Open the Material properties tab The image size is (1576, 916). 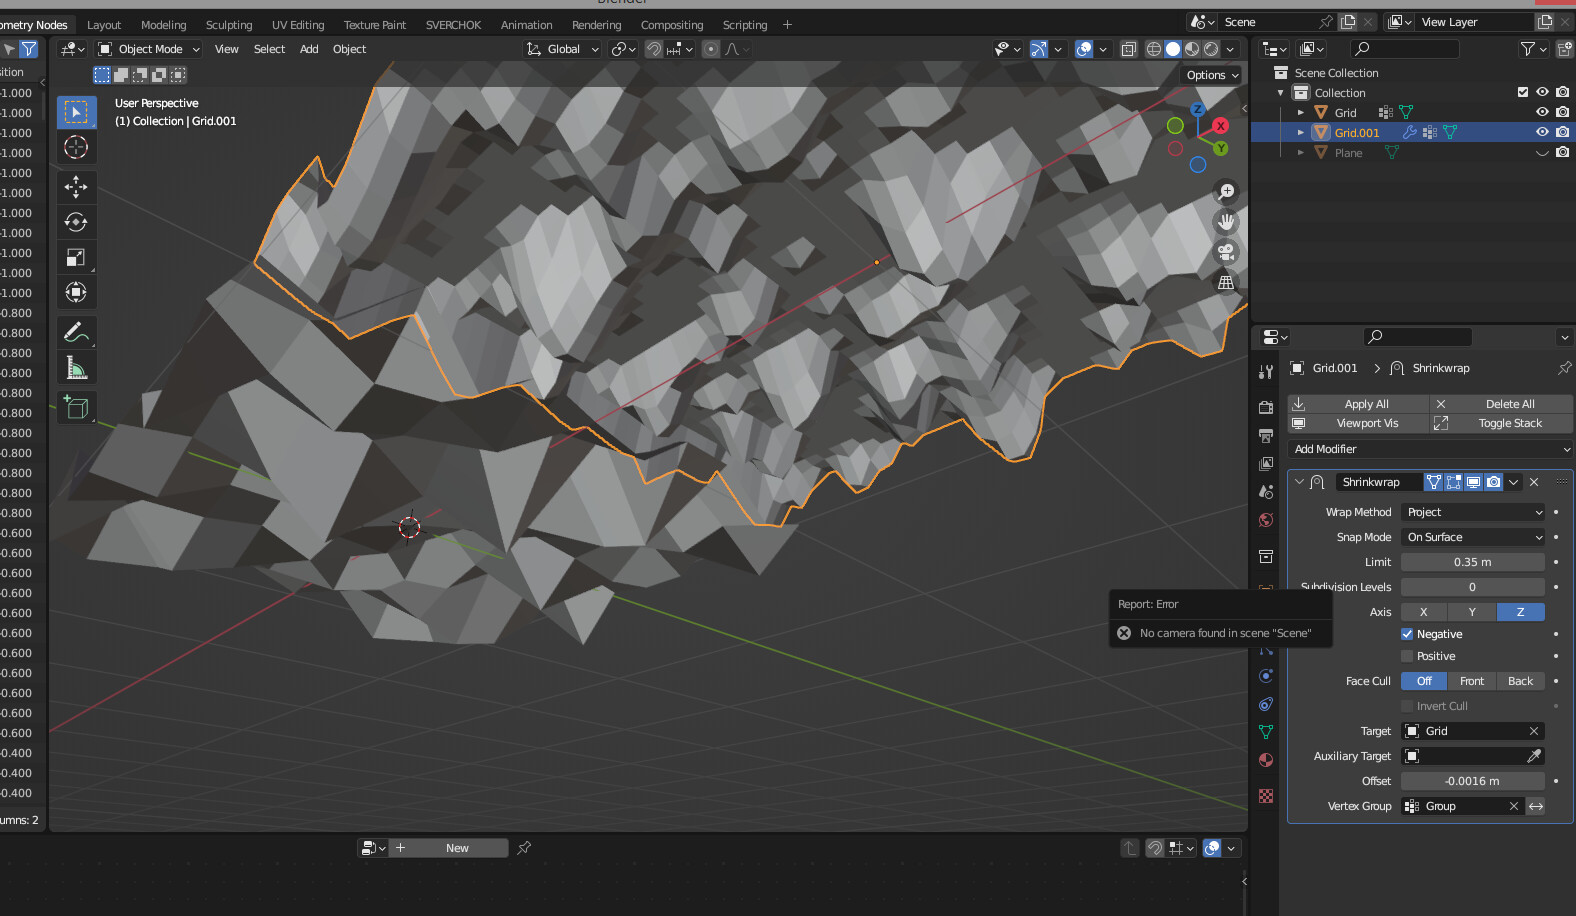click(x=1266, y=760)
